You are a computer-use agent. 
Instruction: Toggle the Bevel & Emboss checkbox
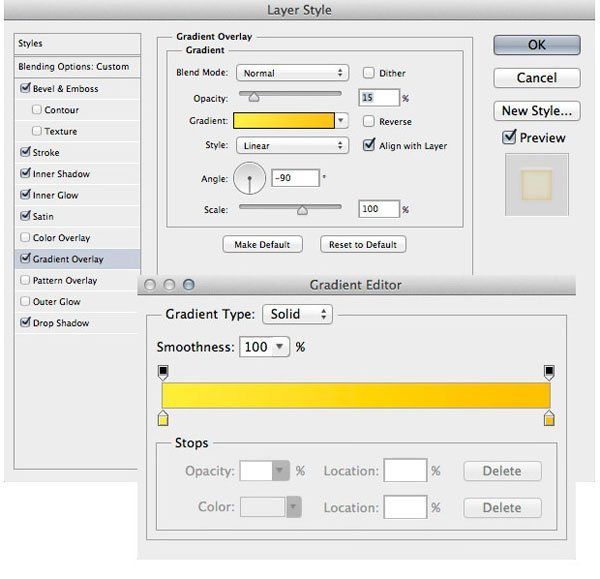click(x=25, y=88)
